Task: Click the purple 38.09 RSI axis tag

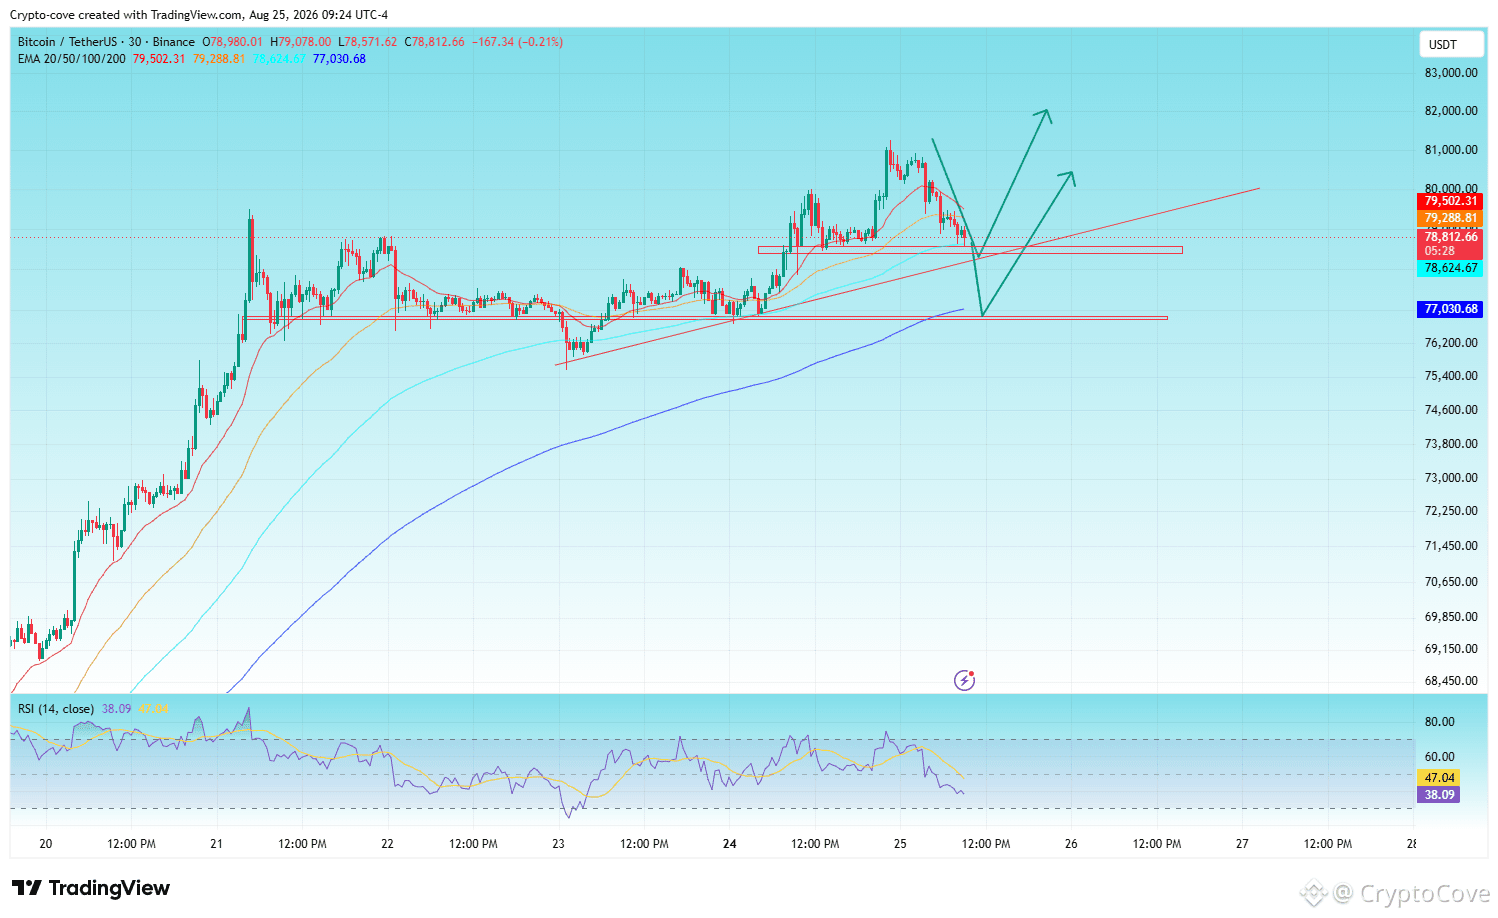Action: pos(1439,795)
